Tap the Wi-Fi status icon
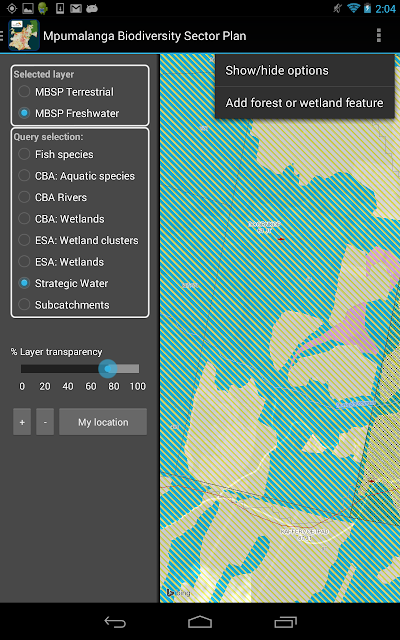 click(353, 8)
